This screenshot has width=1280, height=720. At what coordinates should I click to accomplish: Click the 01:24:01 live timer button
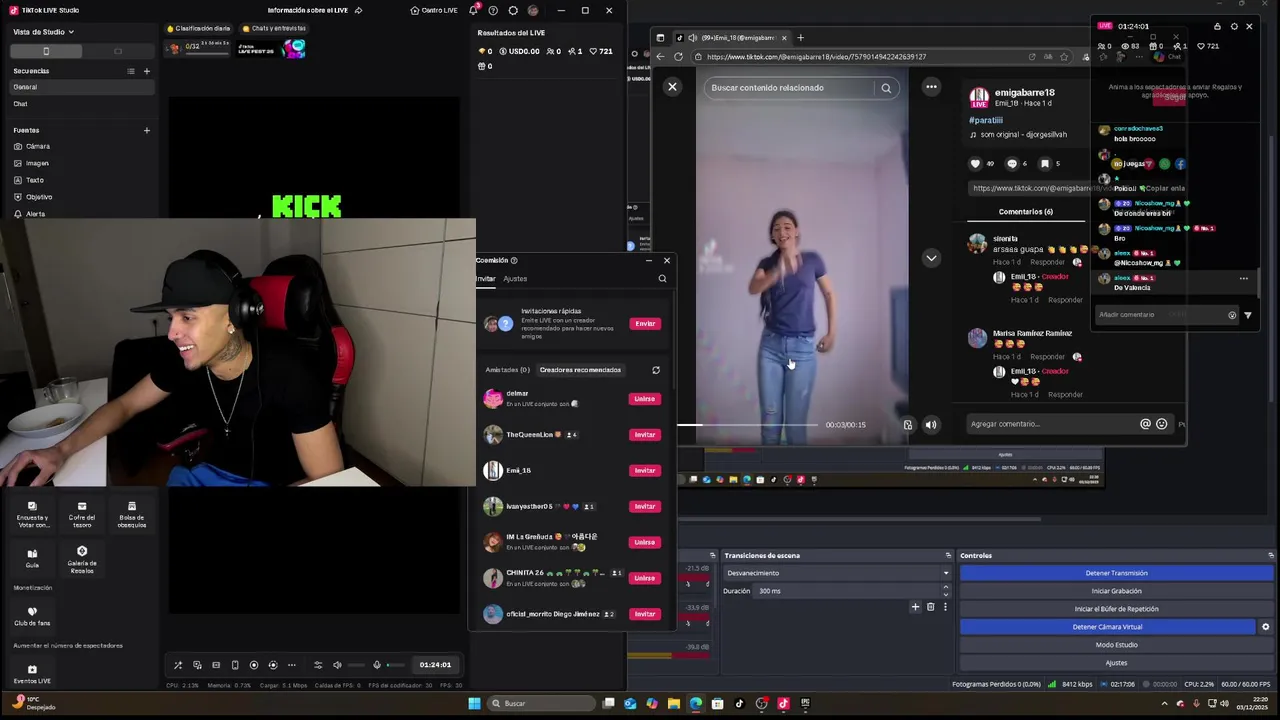[435, 665]
